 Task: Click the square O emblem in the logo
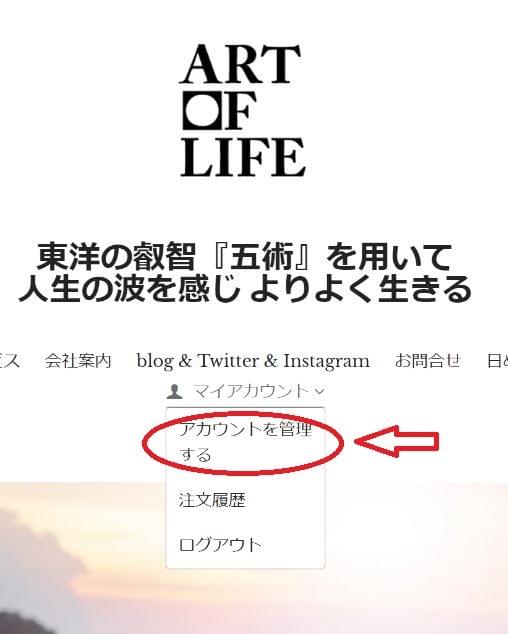click(x=202, y=111)
